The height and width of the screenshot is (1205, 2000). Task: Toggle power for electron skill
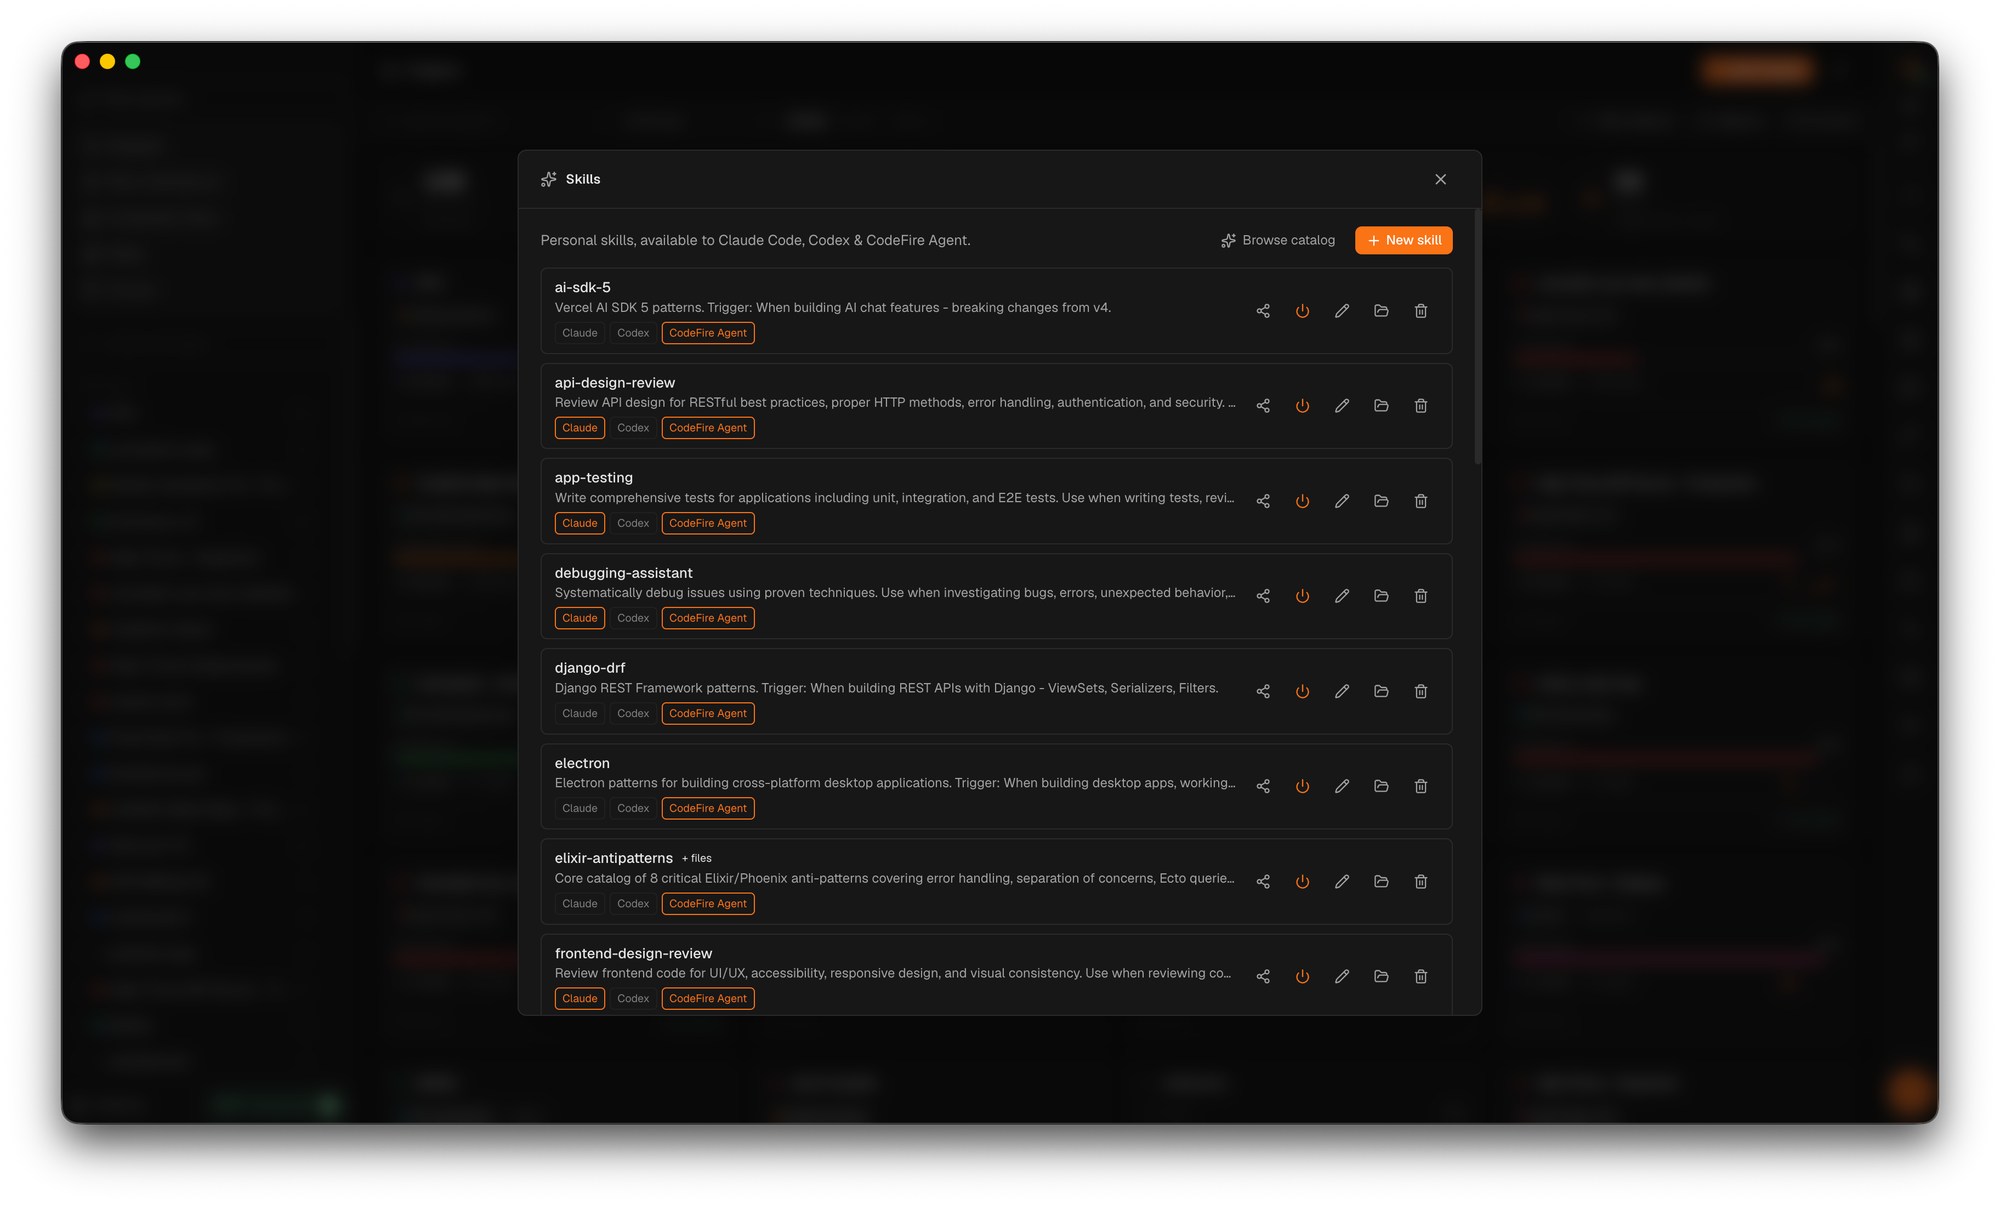1302,786
